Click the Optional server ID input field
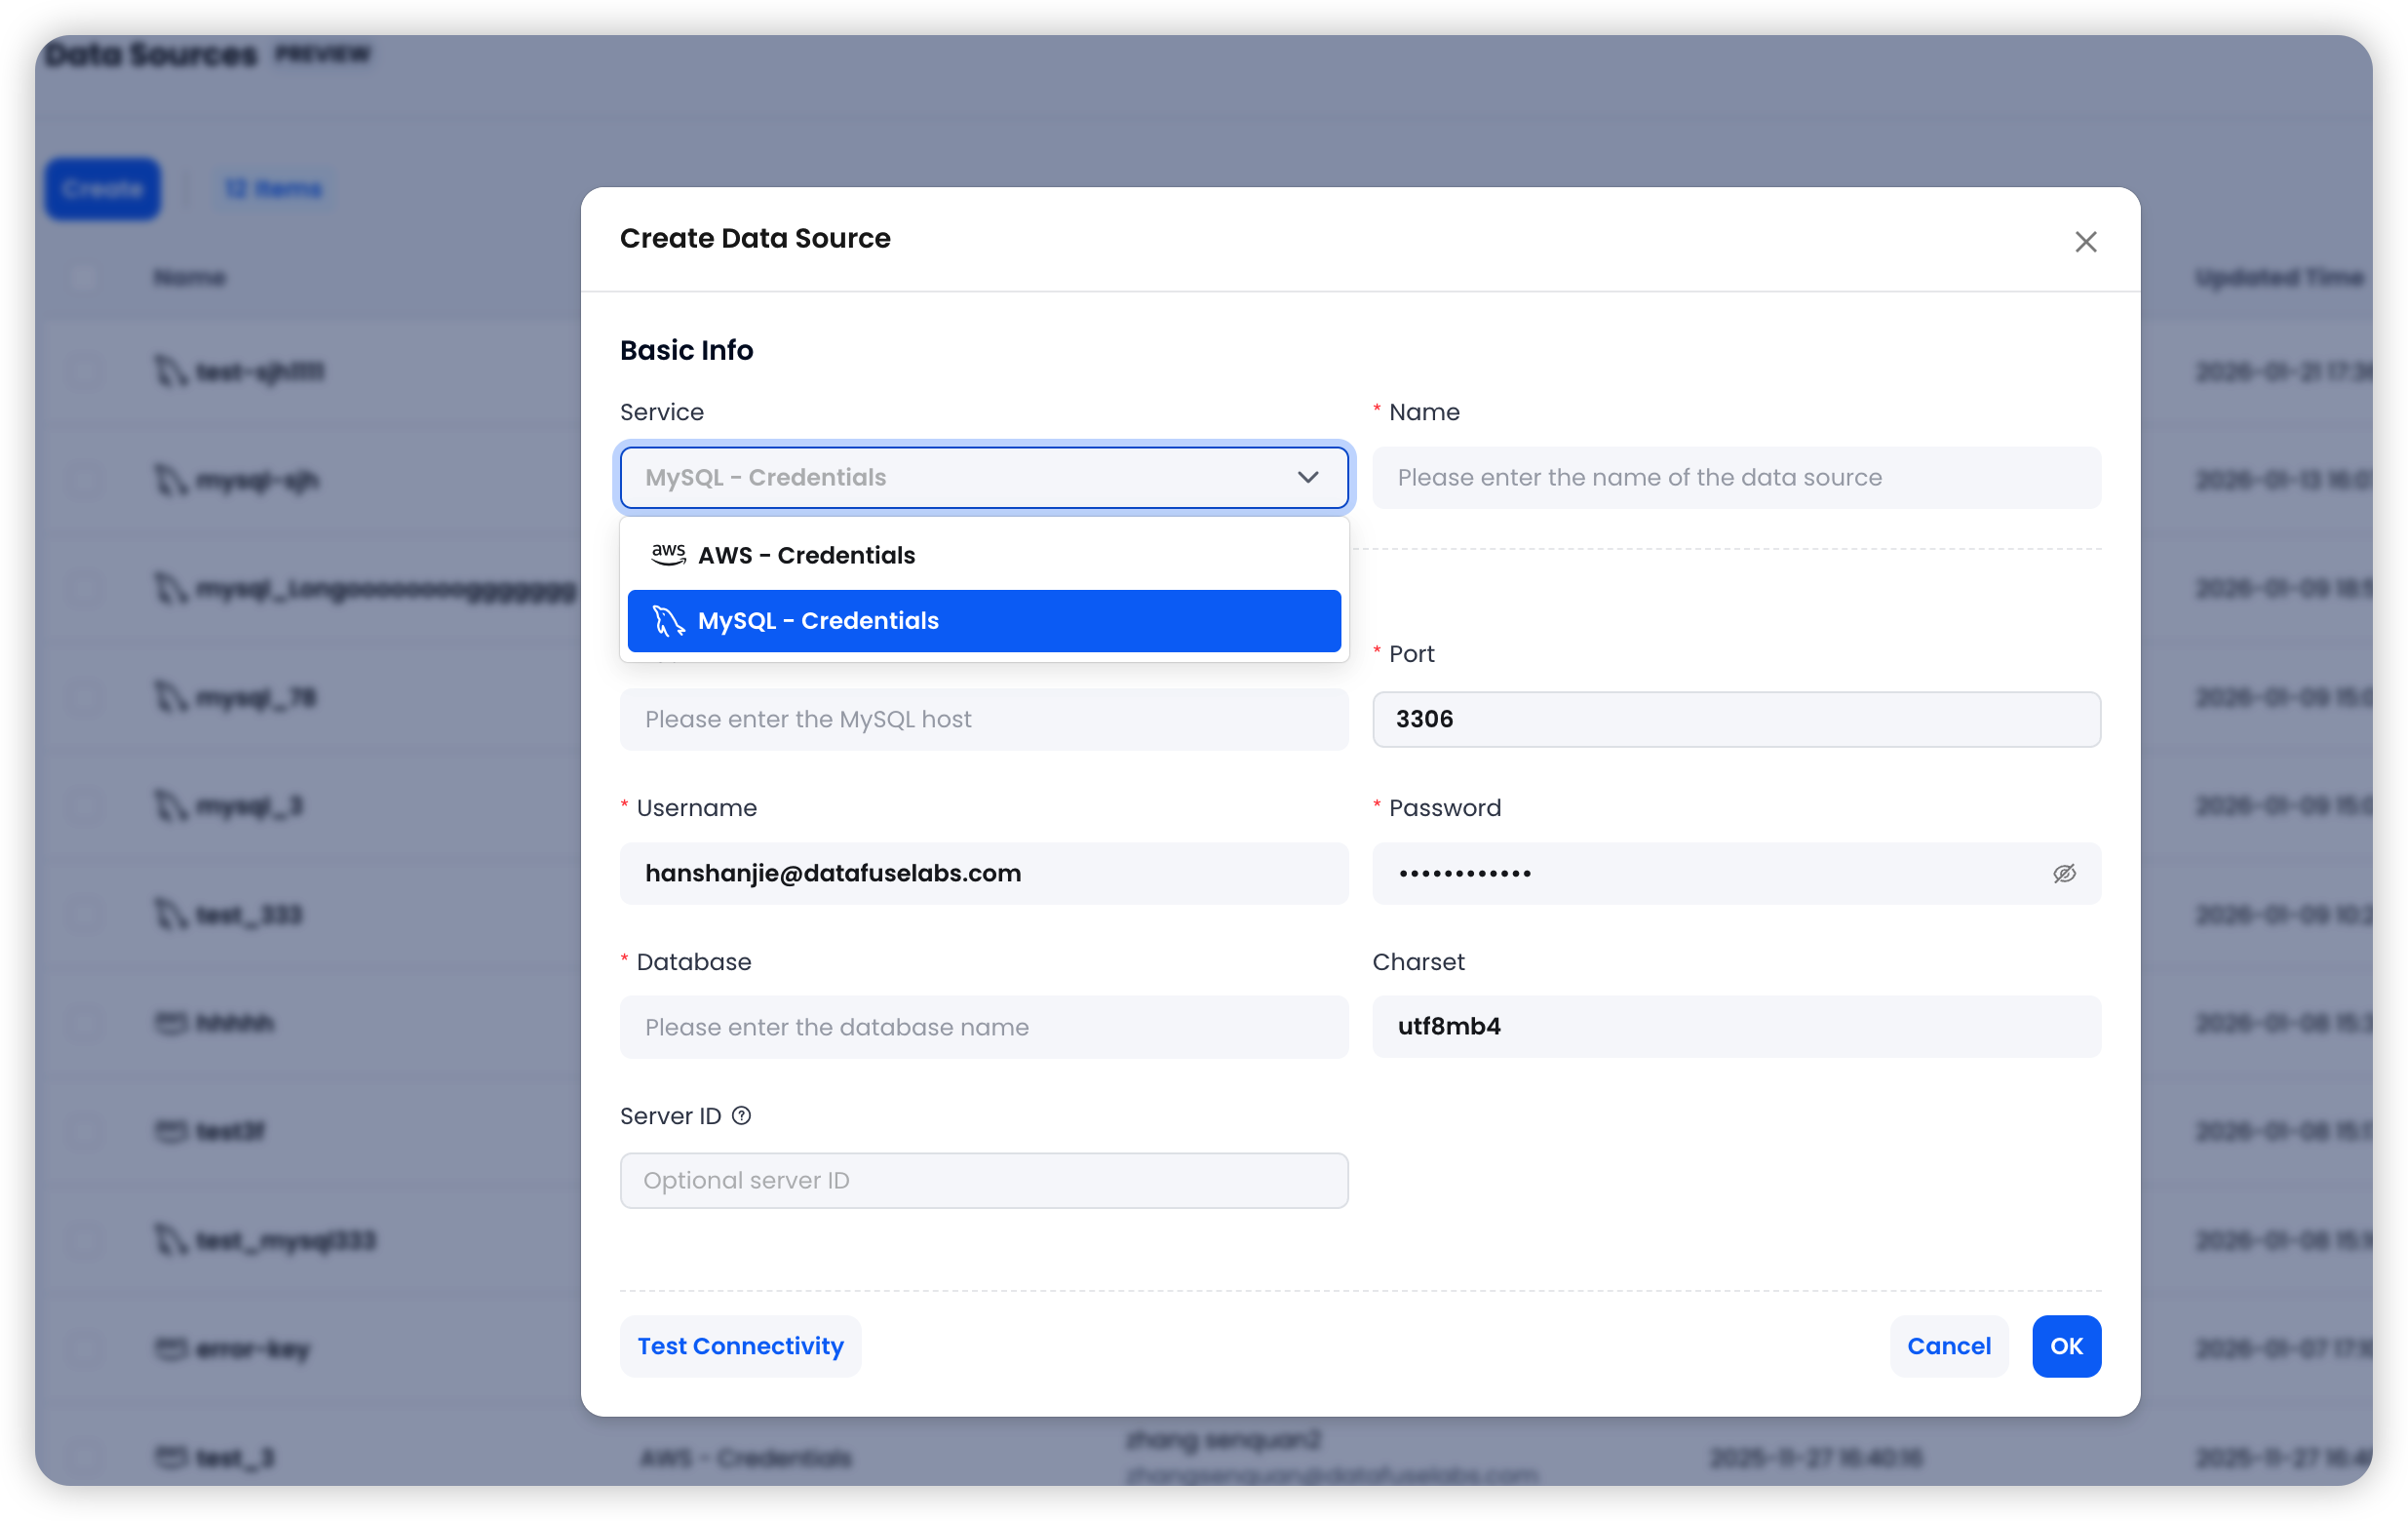This screenshot has height=1521, width=2408. click(984, 1180)
